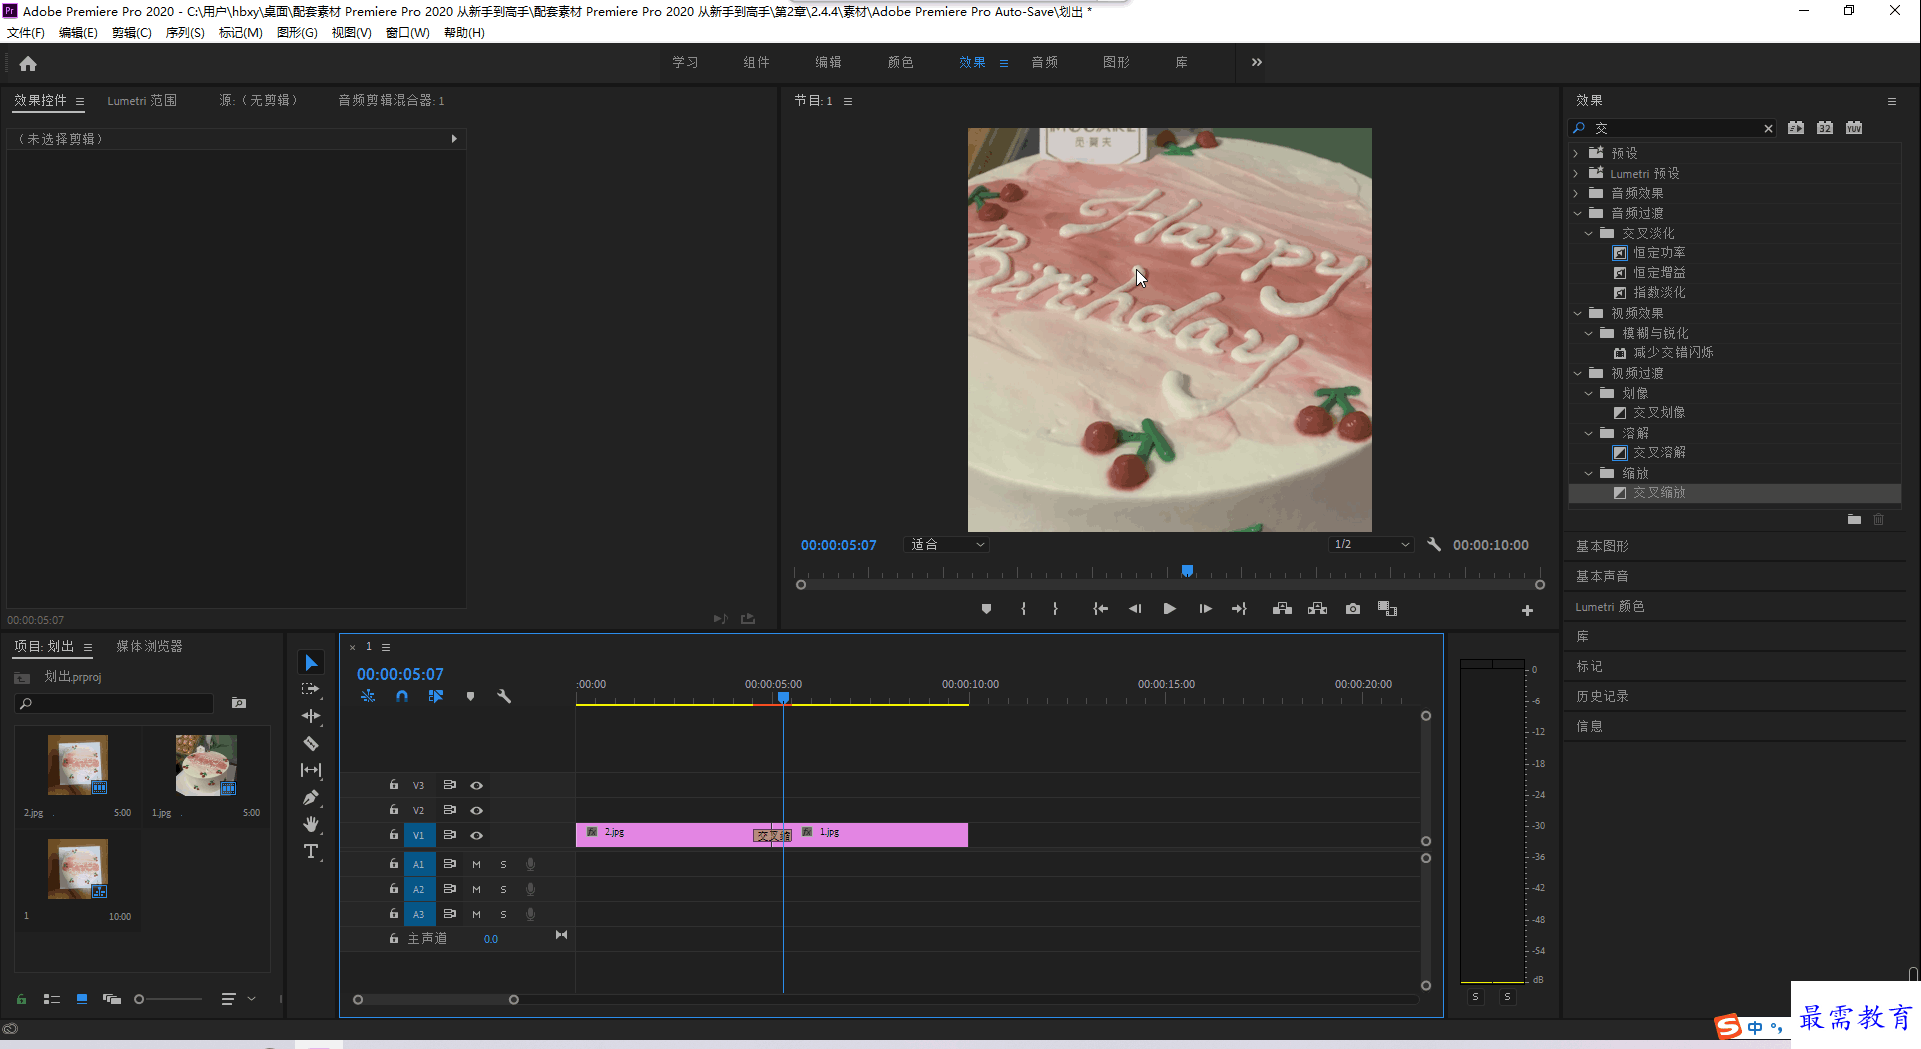1921x1049 pixels.
Task: Collapse the 音频过渡 folder
Action: tap(1578, 213)
